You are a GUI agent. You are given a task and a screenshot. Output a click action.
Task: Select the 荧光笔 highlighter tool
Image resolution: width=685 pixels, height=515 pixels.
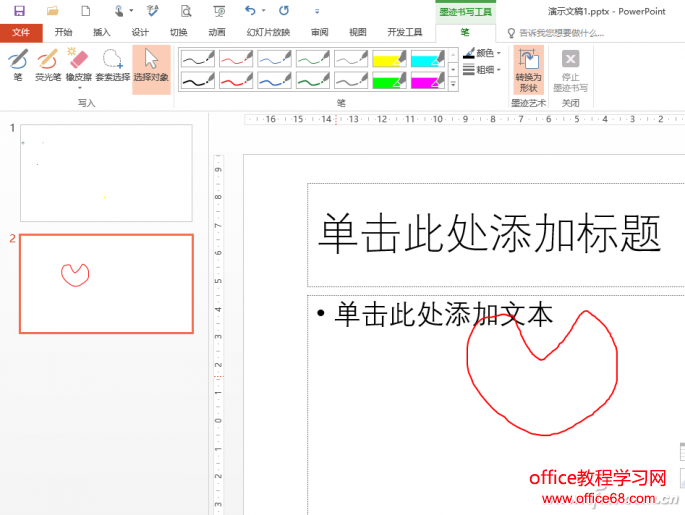click(x=48, y=66)
